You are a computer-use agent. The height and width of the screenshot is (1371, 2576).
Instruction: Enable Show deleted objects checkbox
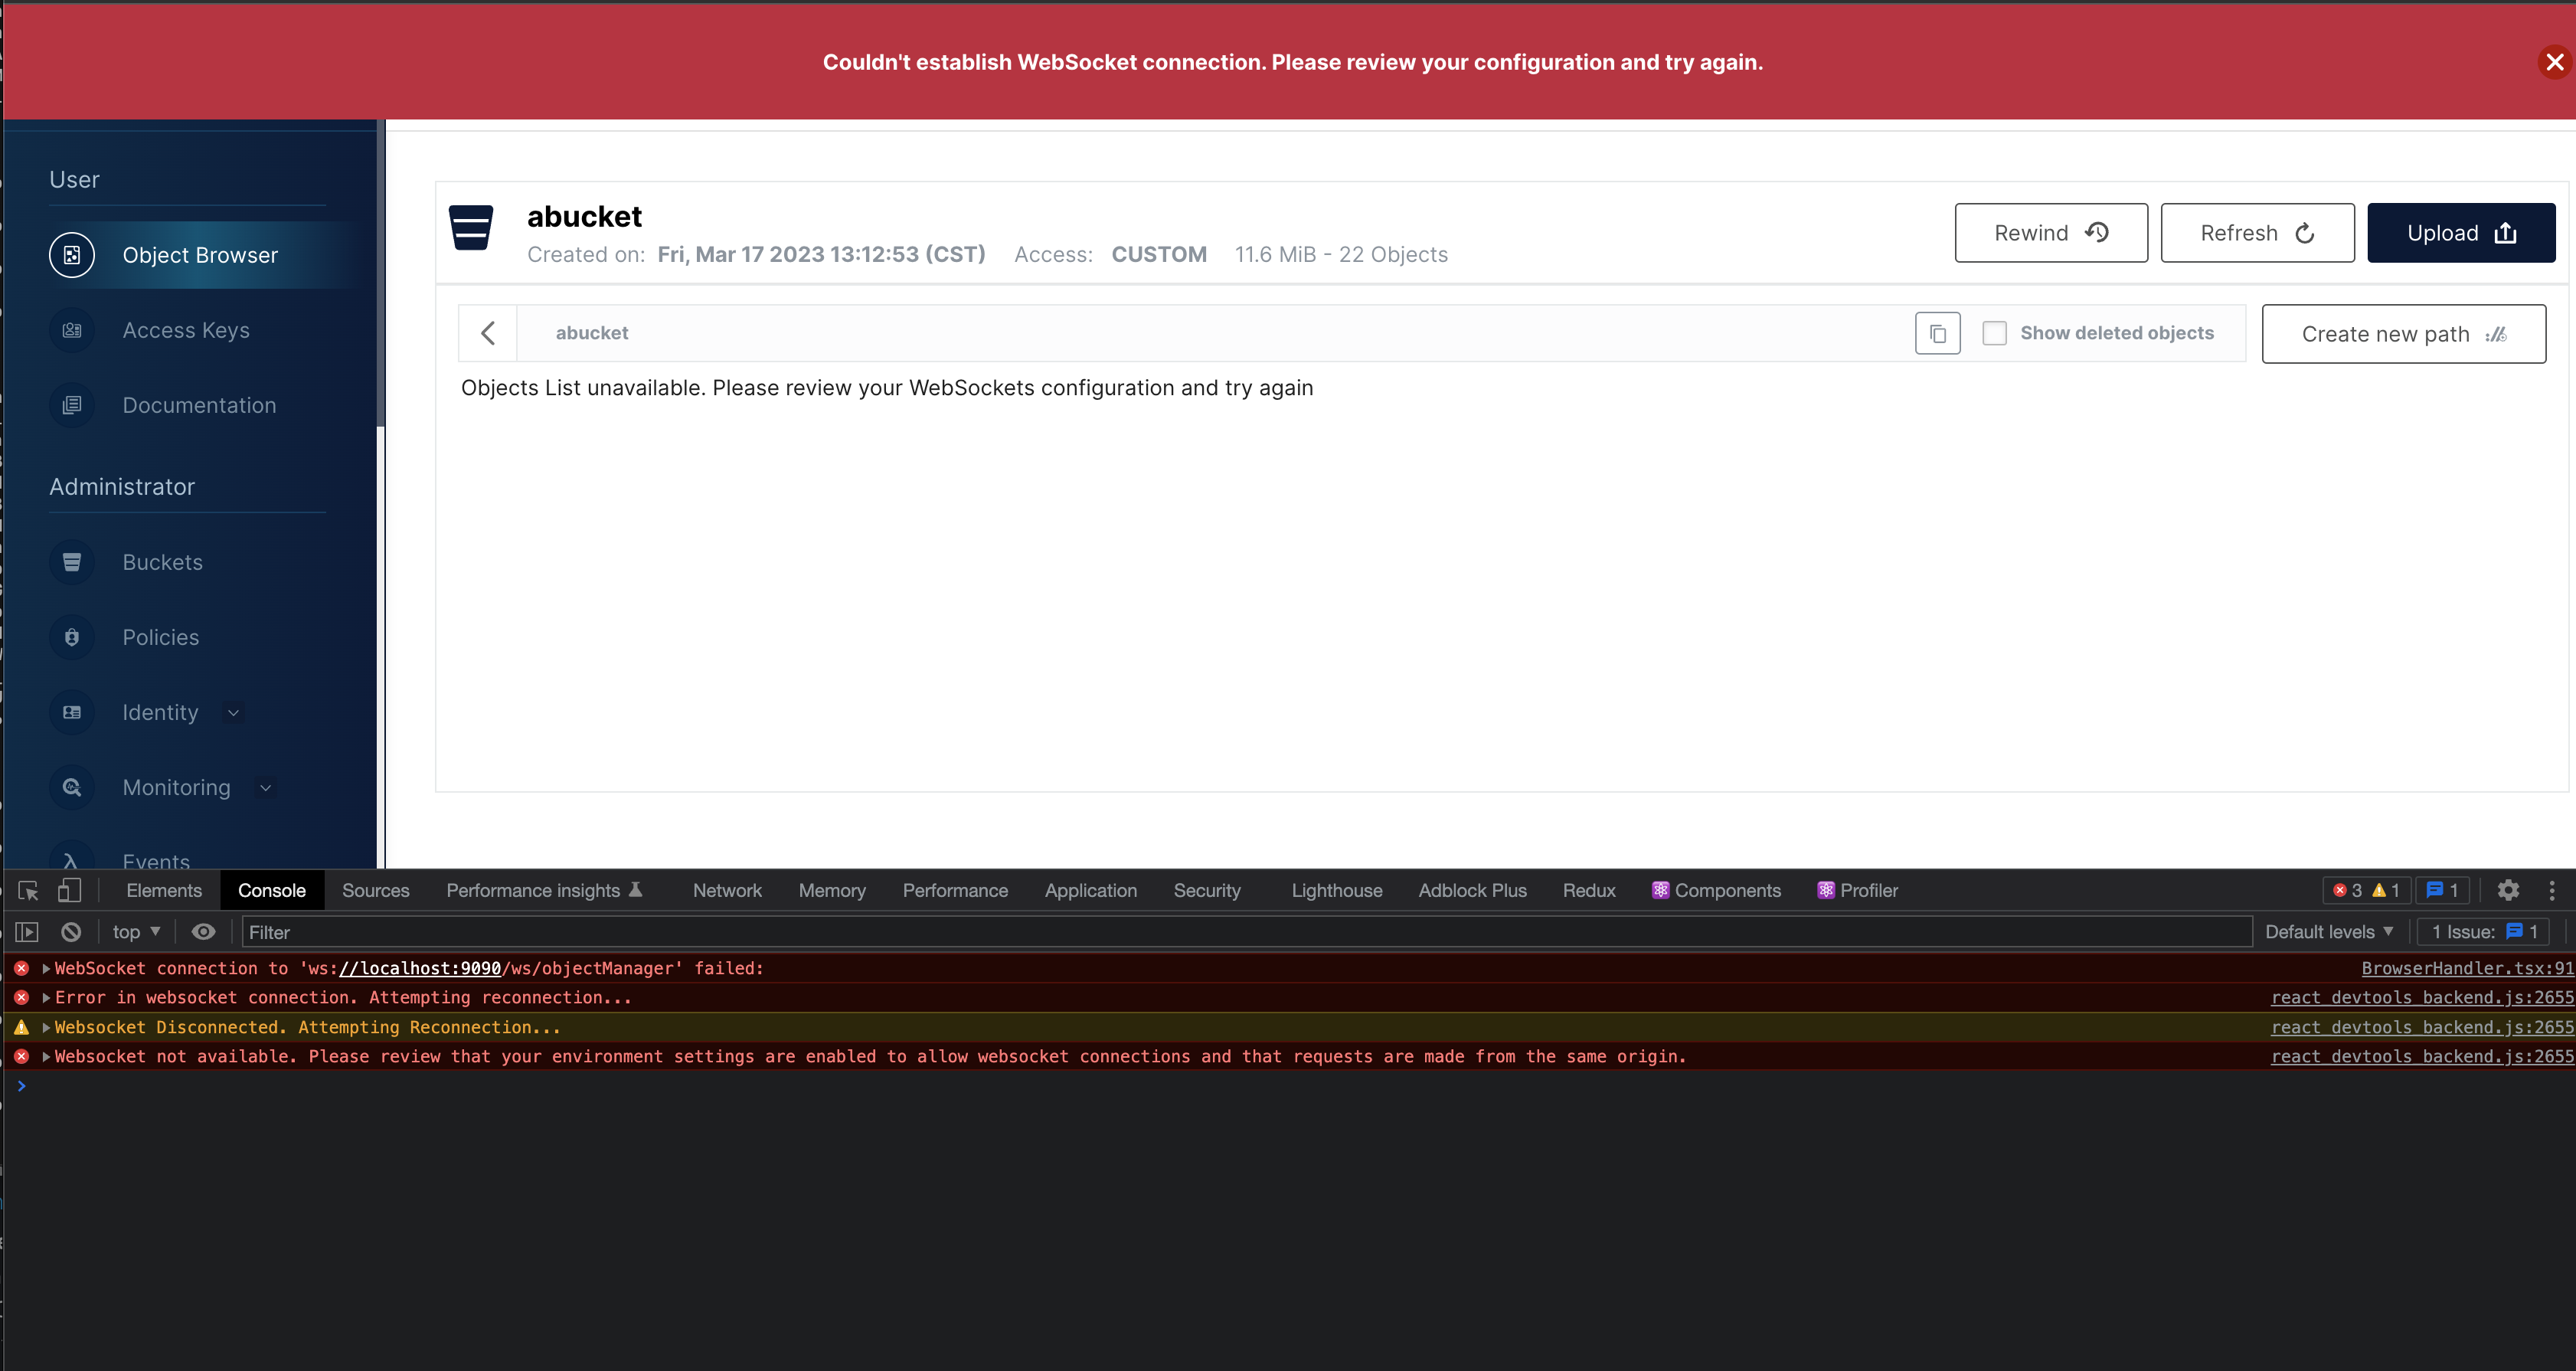click(1994, 333)
